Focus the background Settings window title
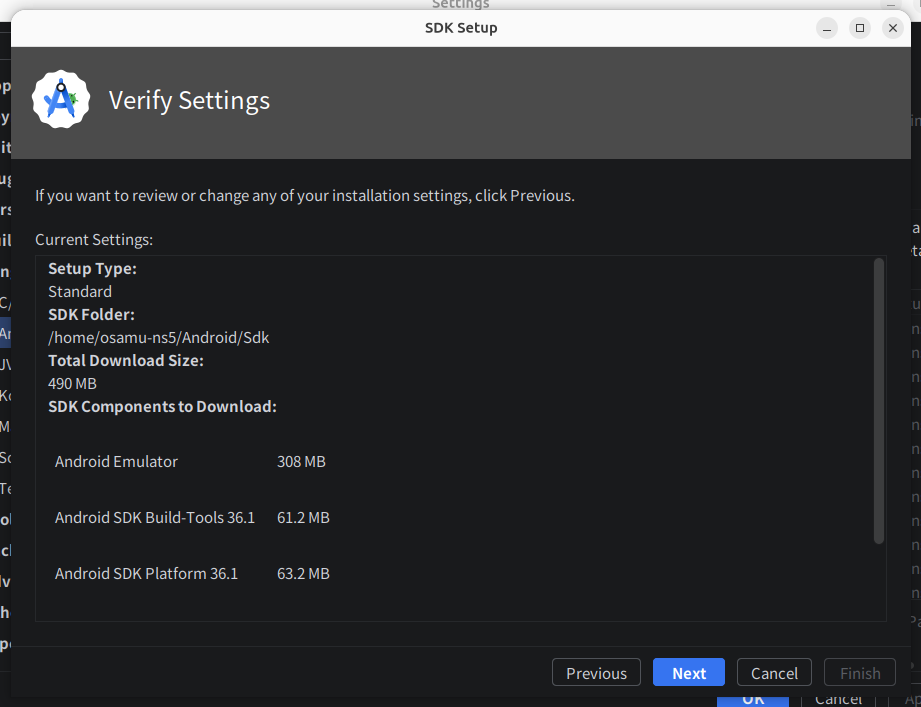This screenshot has height=707, width=921. (460, 4)
